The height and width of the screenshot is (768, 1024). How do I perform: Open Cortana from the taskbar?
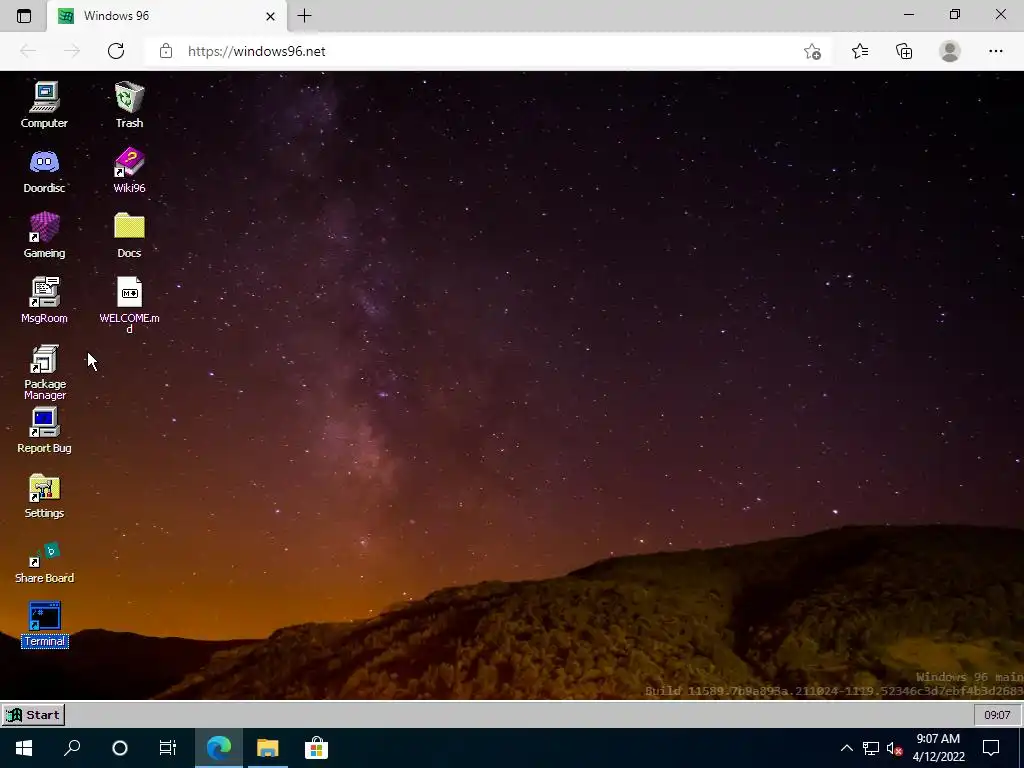[x=120, y=748]
